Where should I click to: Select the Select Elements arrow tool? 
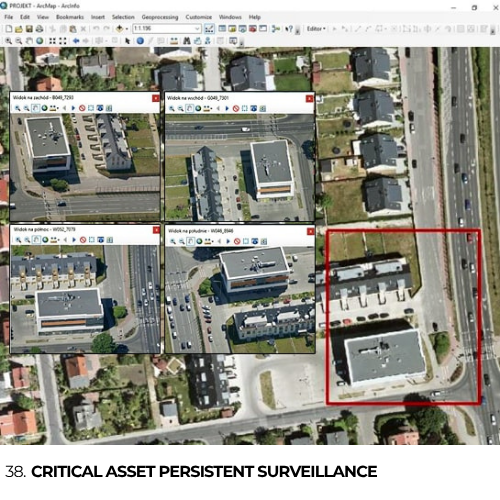pos(127,41)
